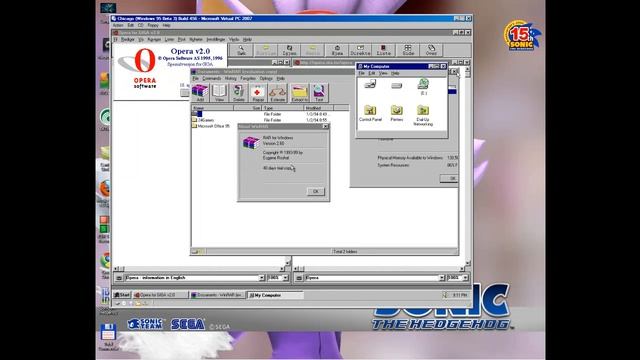Image resolution: width=640 pixels, height=360 pixels.
Task: Sort by the Type column header in WinRAR
Action: click(x=283, y=108)
